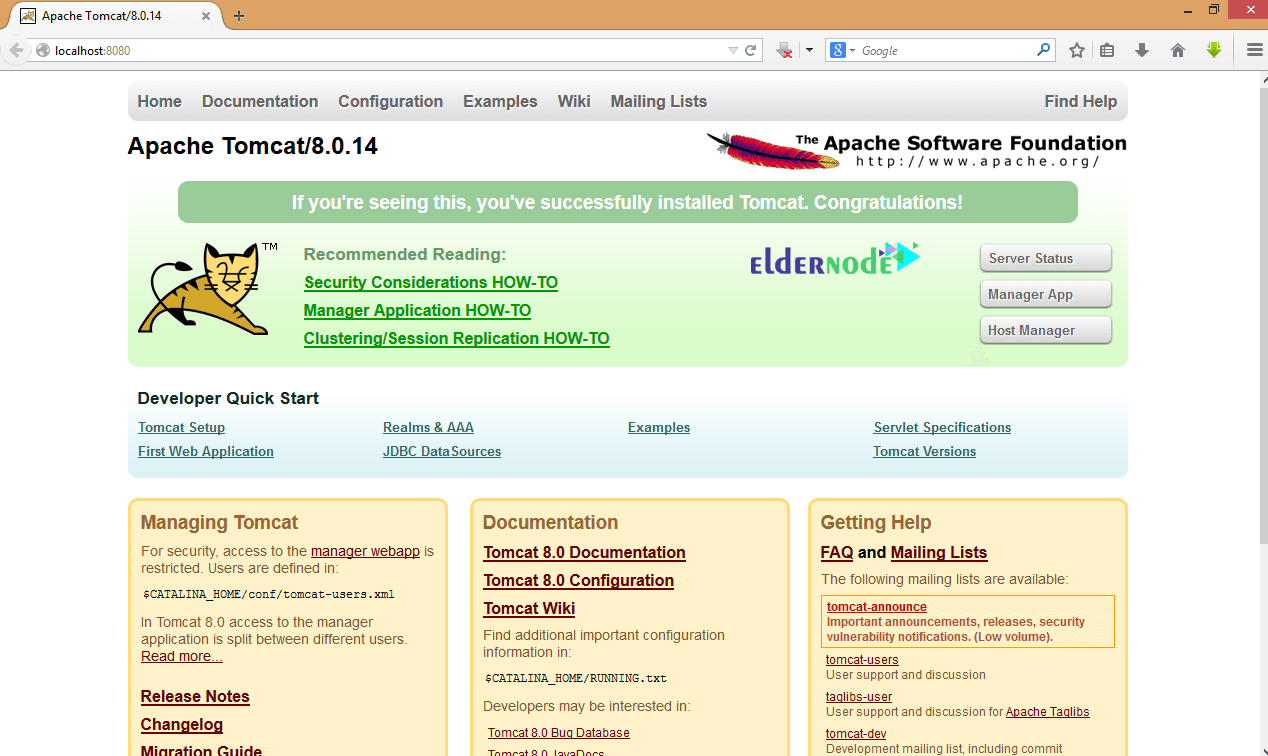Screen dimensions: 1268x756
Task: Open the dropdown beside the addon icon
Action: (809, 50)
